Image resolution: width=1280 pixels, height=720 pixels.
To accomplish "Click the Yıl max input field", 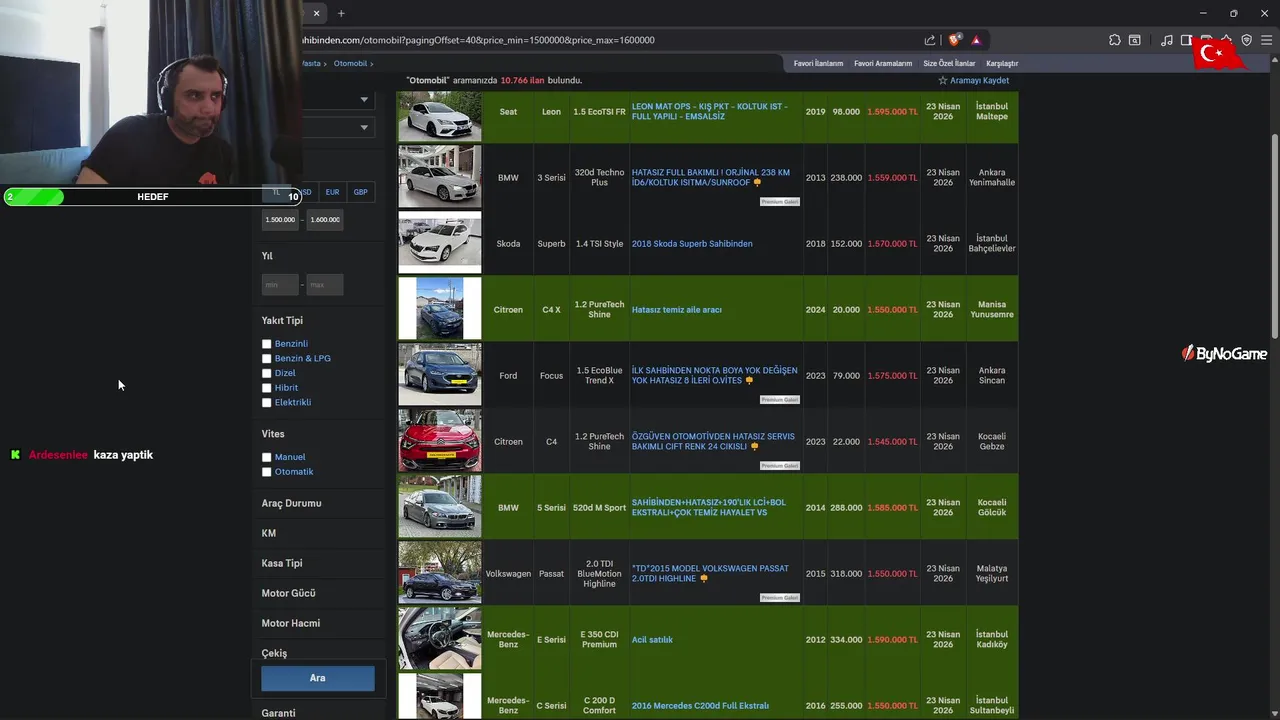I will [325, 285].
